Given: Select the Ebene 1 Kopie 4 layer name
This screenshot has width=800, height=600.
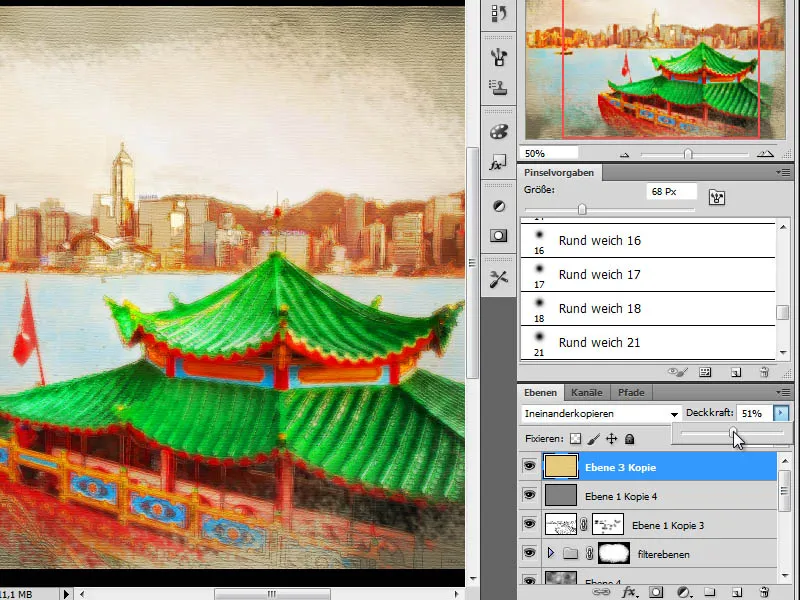Looking at the screenshot, I should (621, 496).
